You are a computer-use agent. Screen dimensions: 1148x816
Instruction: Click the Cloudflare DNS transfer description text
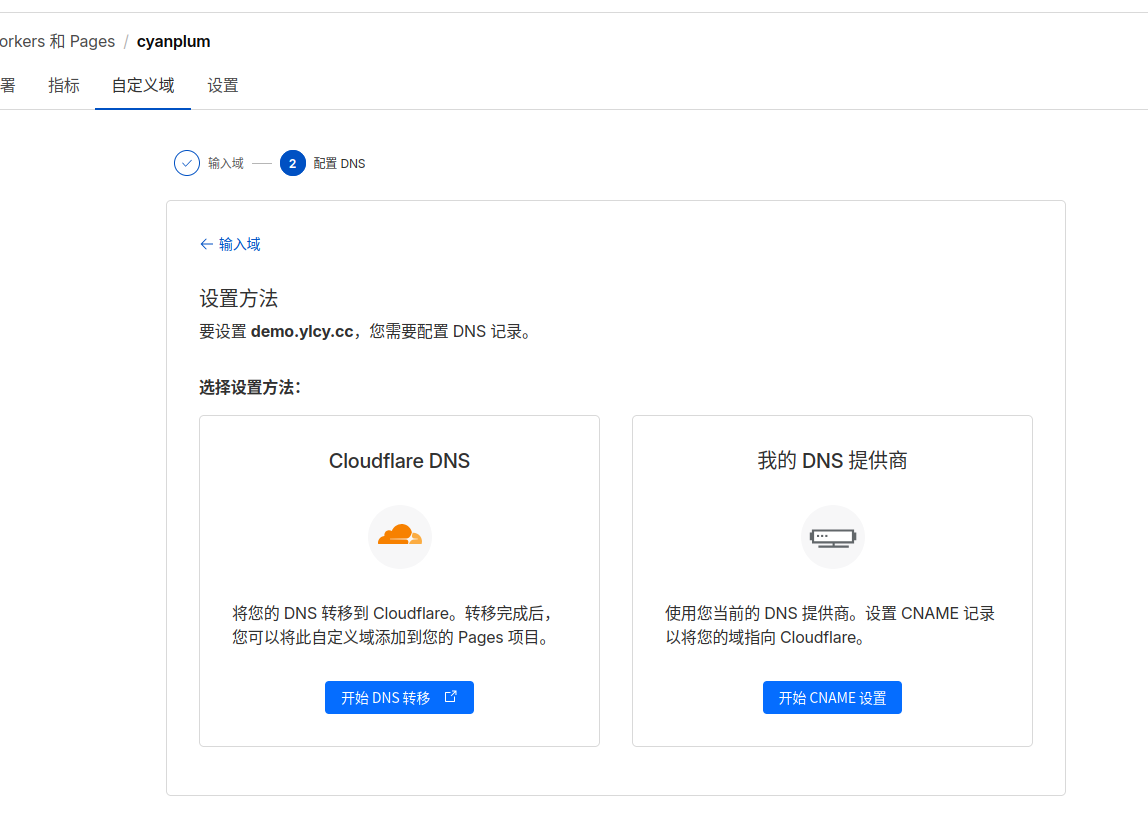pos(394,625)
